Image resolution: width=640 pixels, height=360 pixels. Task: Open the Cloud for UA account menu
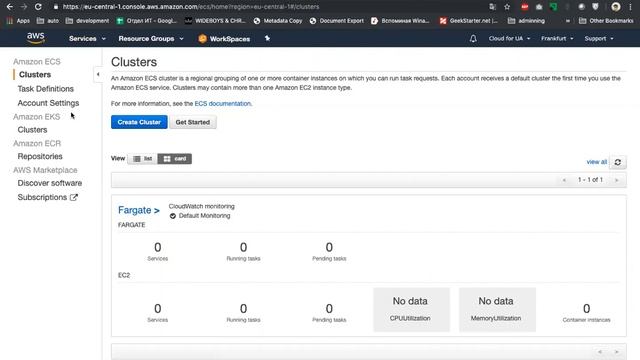coord(509,38)
